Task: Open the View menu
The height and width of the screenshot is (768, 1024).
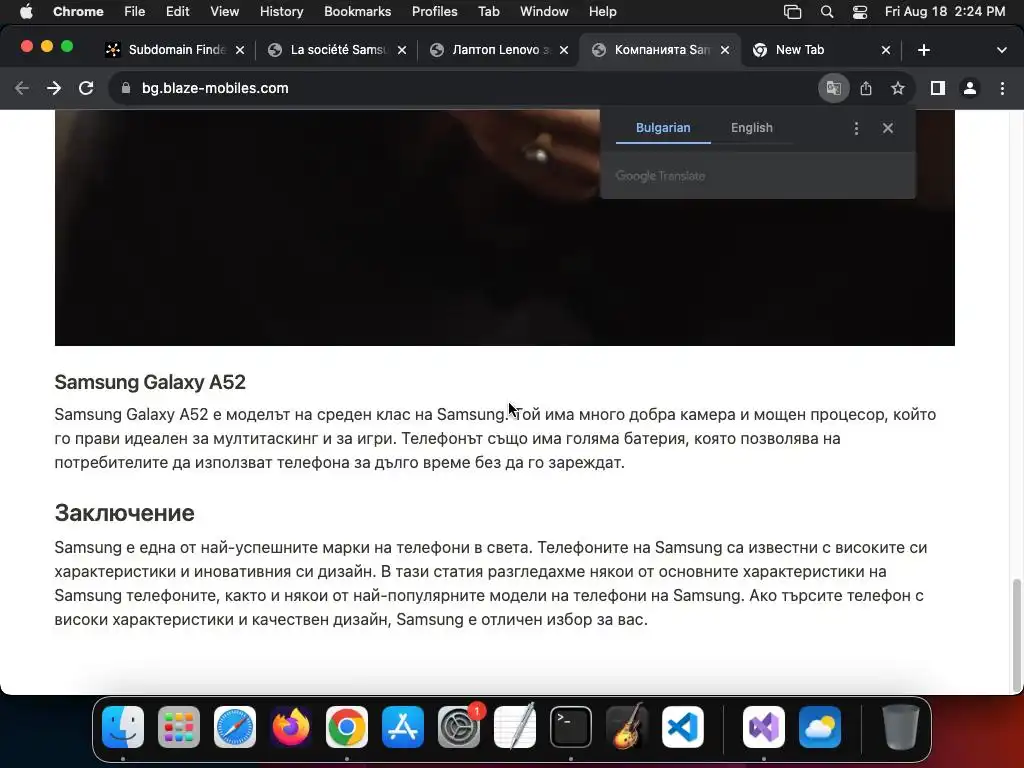Action: pos(225,12)
